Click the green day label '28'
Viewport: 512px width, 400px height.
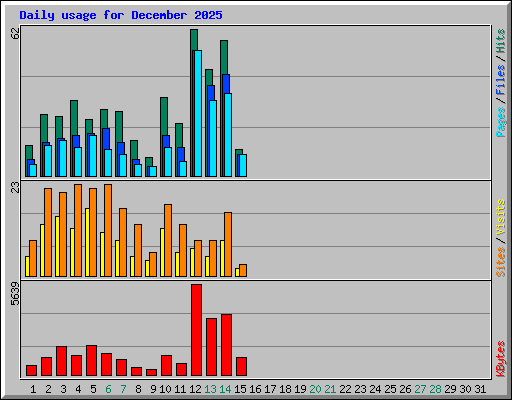435,389
